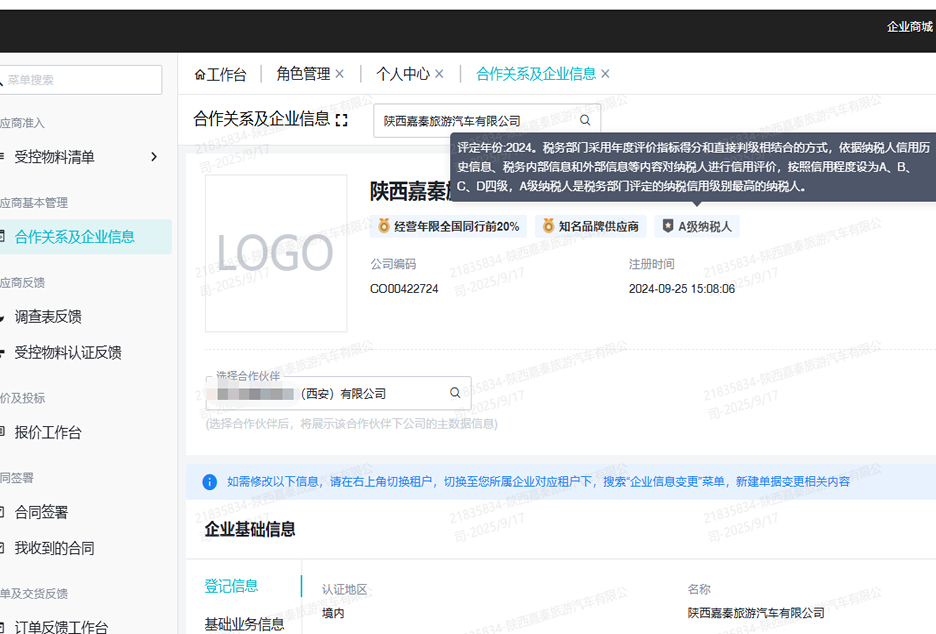Viewport: 936px width, 634px height.
Task: Click the info icon in the blue notice banner
Action: (x=209, y=482)
